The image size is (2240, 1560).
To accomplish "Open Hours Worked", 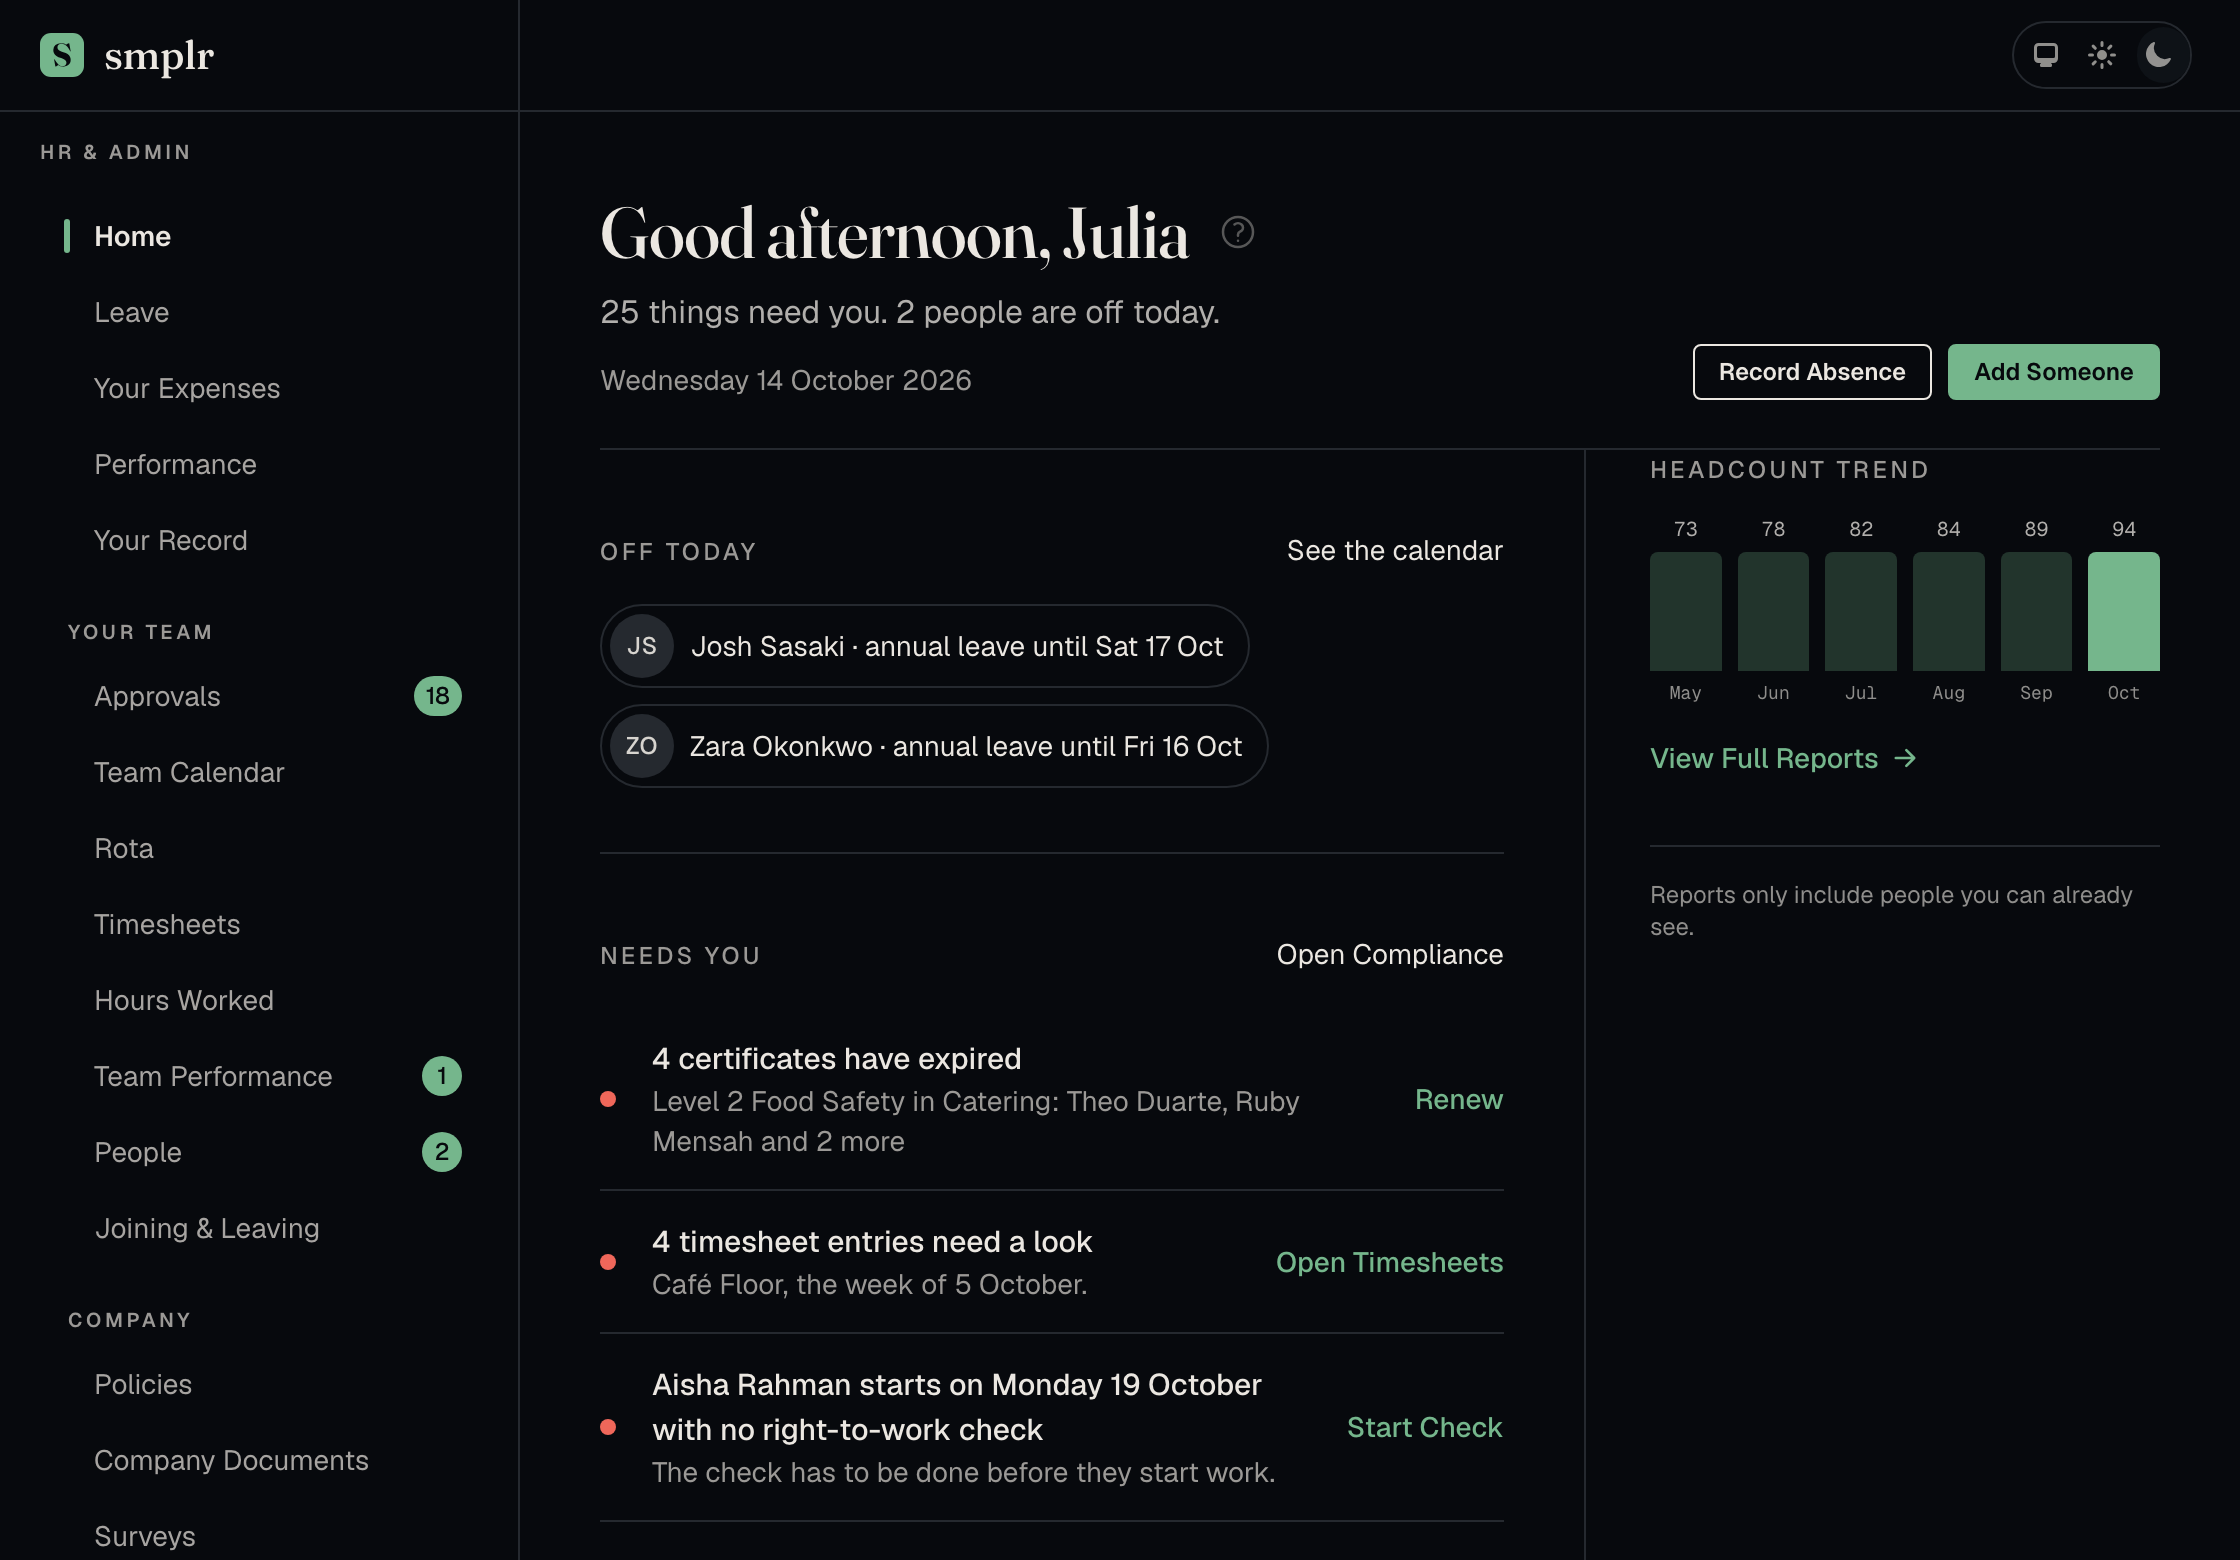I will click(184, 1000).
